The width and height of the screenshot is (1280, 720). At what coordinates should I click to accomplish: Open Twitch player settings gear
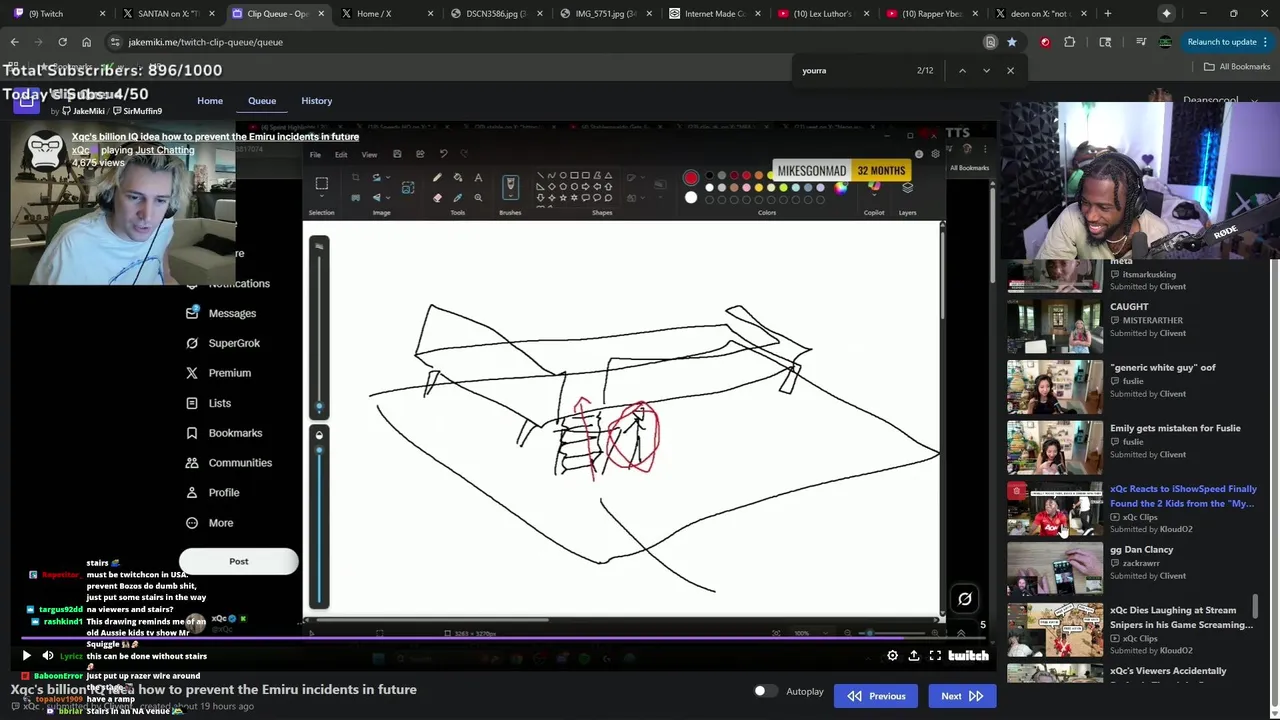(x=892, y=656)
